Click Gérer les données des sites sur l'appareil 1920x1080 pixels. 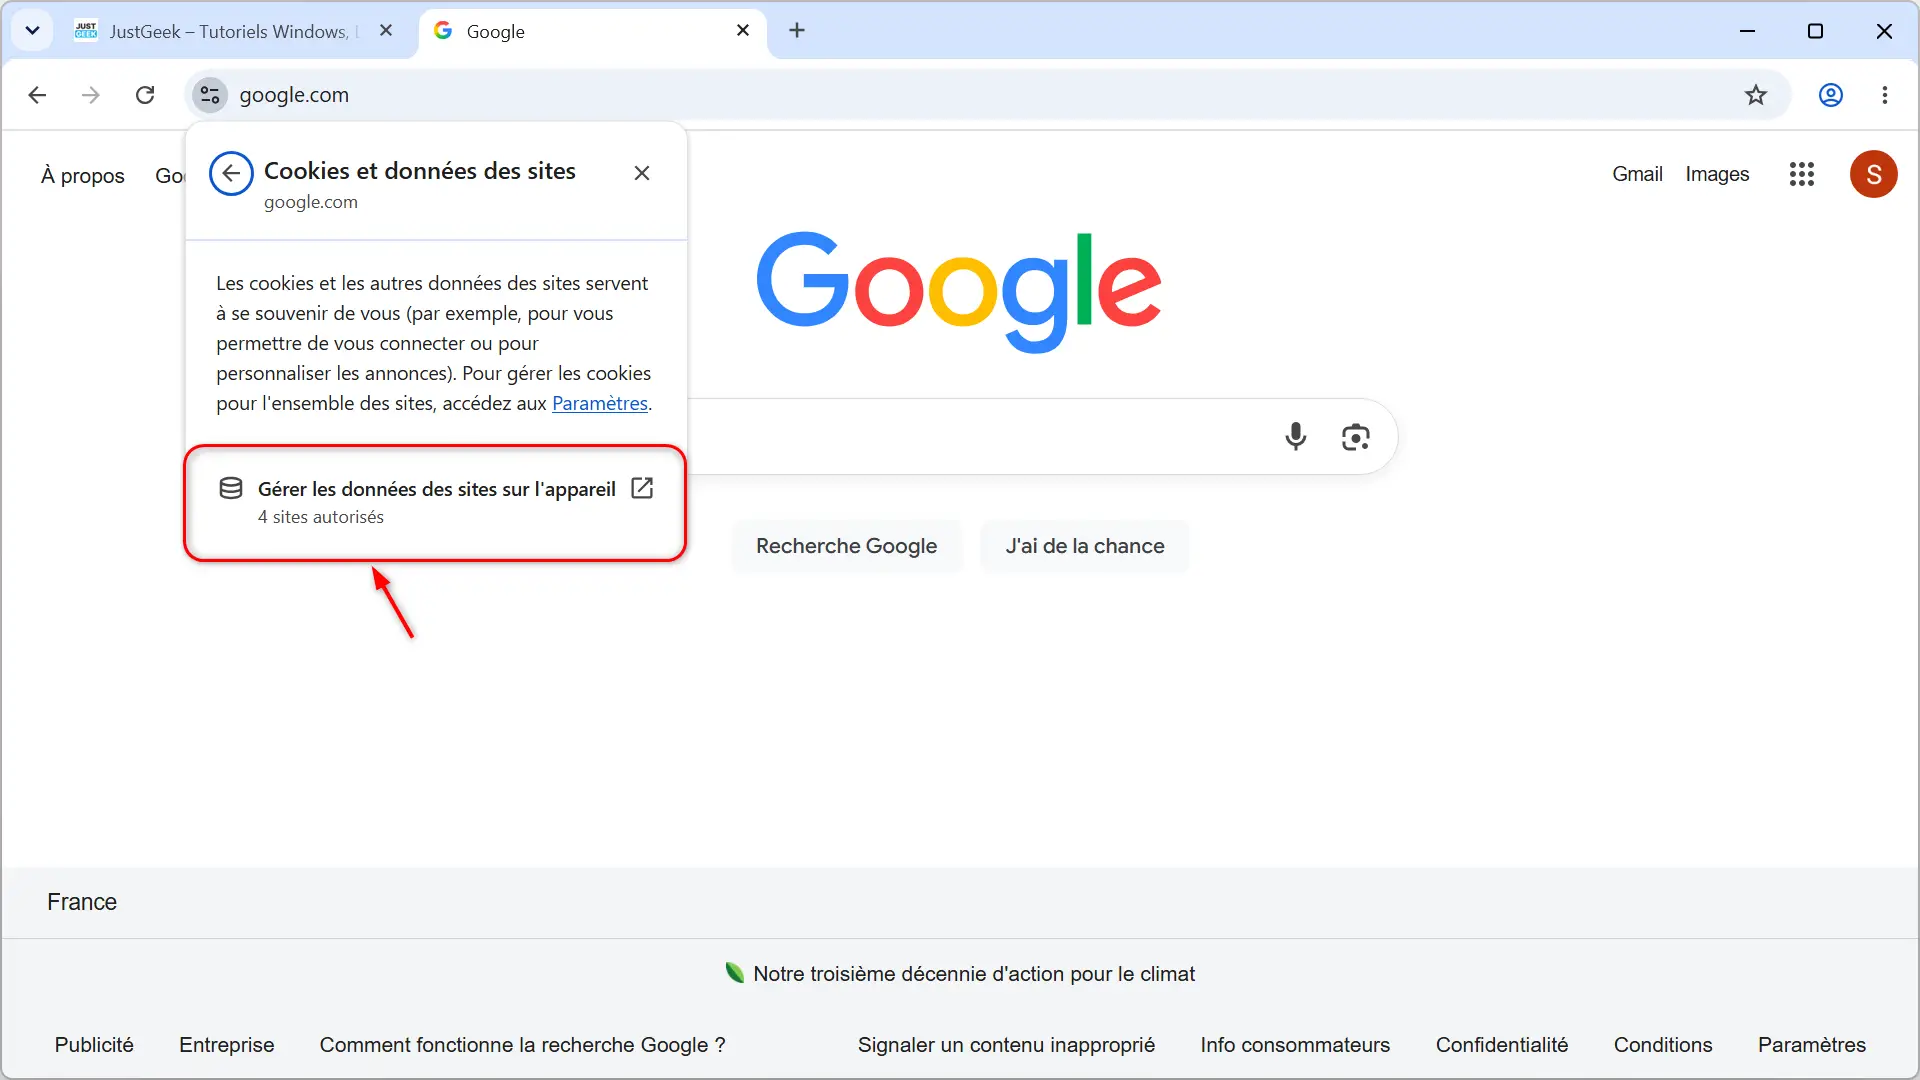(435, 503)
